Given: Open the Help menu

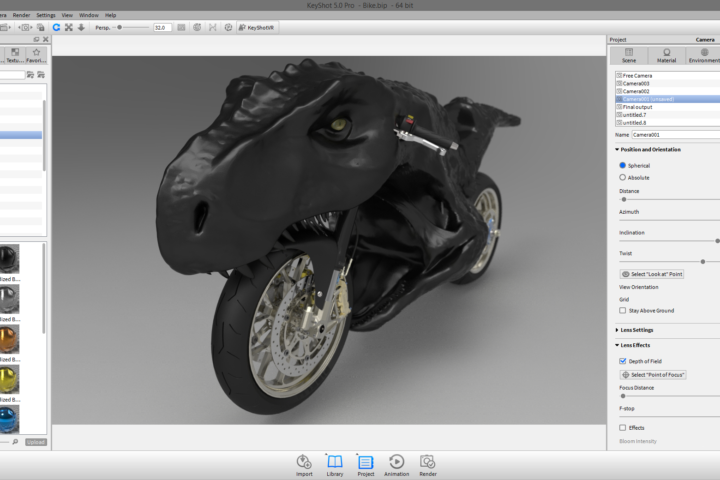Looking at the screenshot, I should (x=110, y=15).
